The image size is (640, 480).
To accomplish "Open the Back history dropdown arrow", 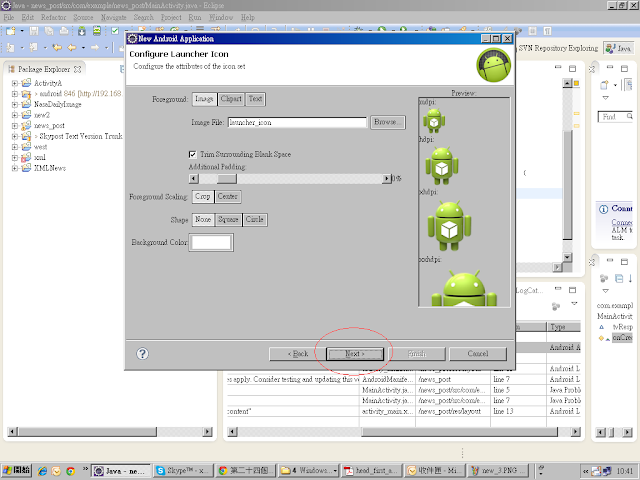I will [83, 48].
